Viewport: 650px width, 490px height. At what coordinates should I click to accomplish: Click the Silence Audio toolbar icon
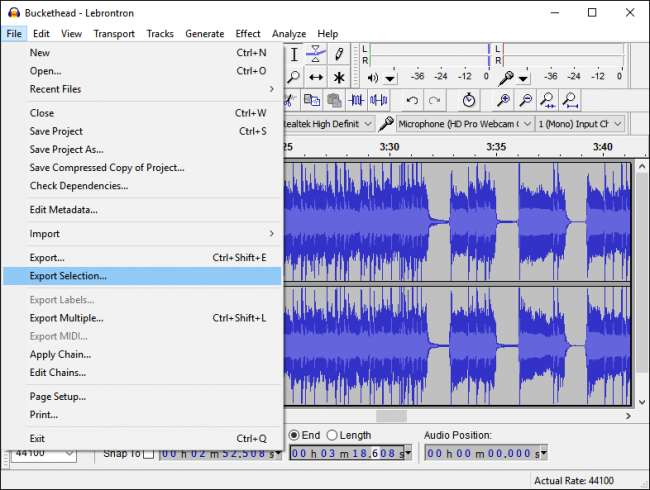378,100
